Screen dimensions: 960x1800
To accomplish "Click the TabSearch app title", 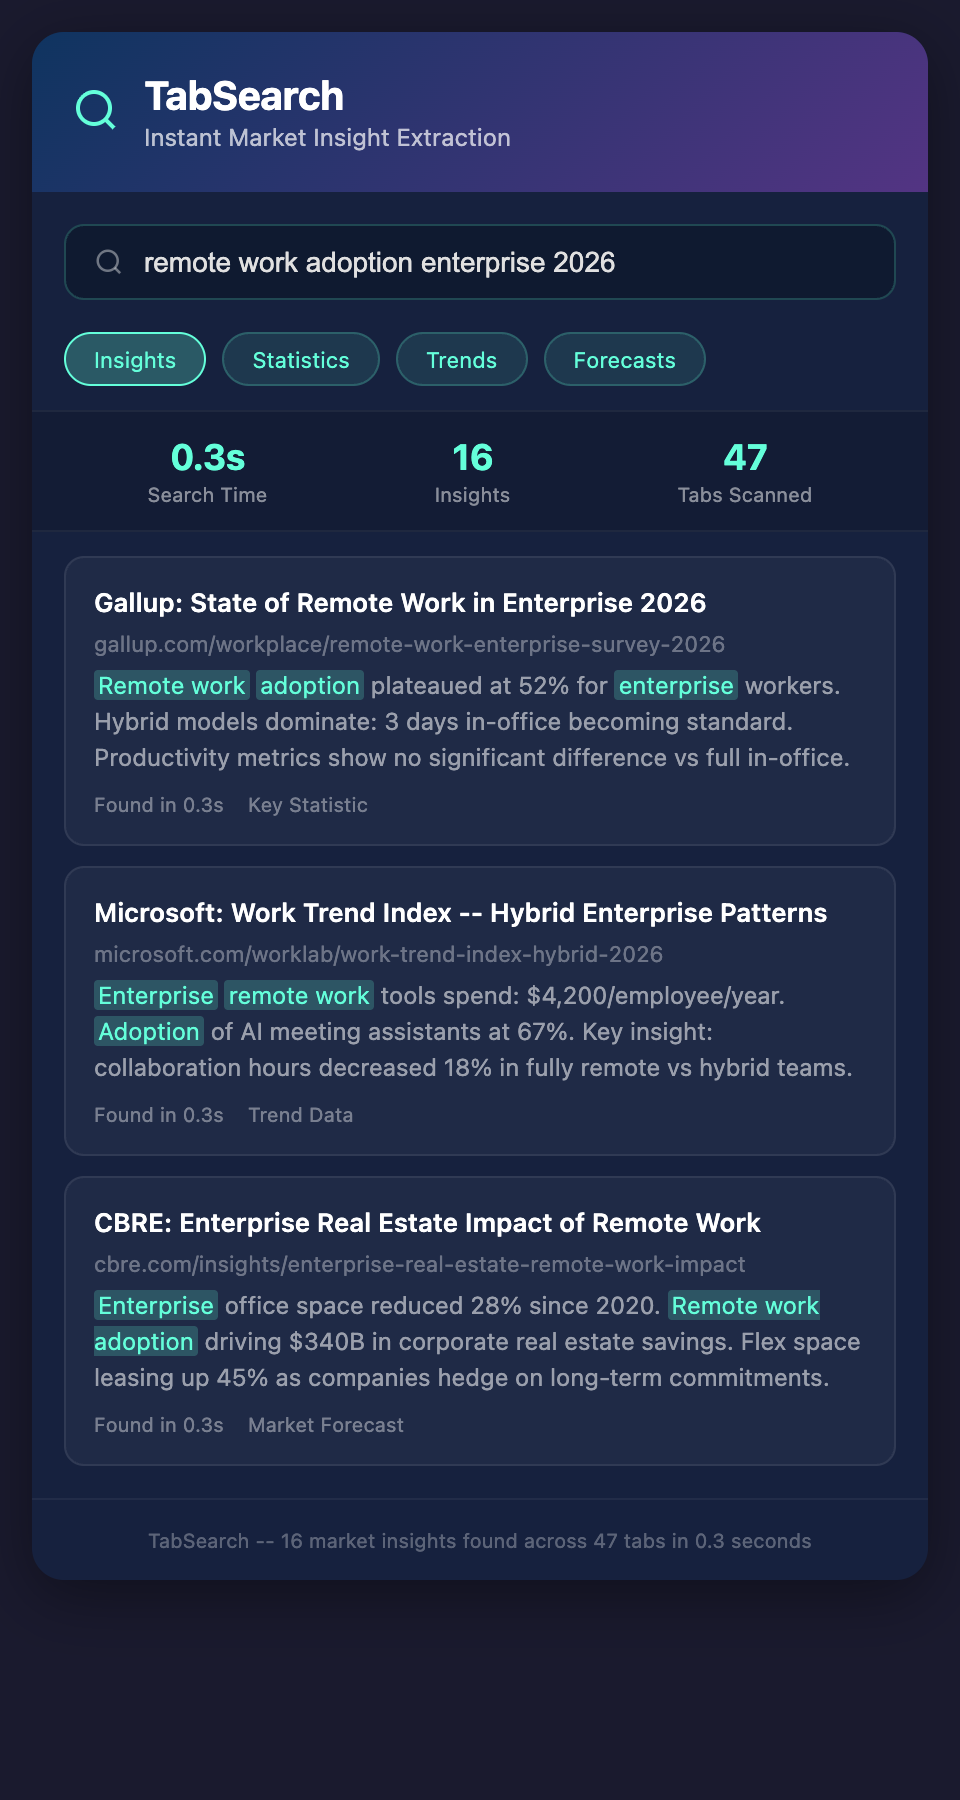I will 244,97.
